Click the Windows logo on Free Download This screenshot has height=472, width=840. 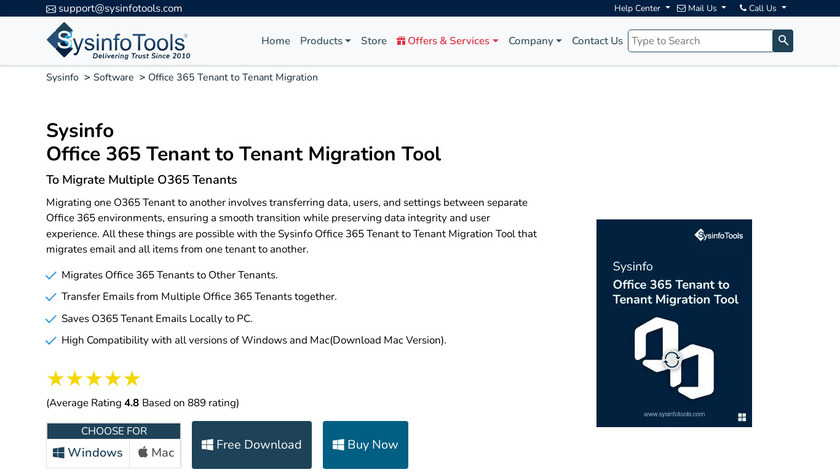coord(207,445)
